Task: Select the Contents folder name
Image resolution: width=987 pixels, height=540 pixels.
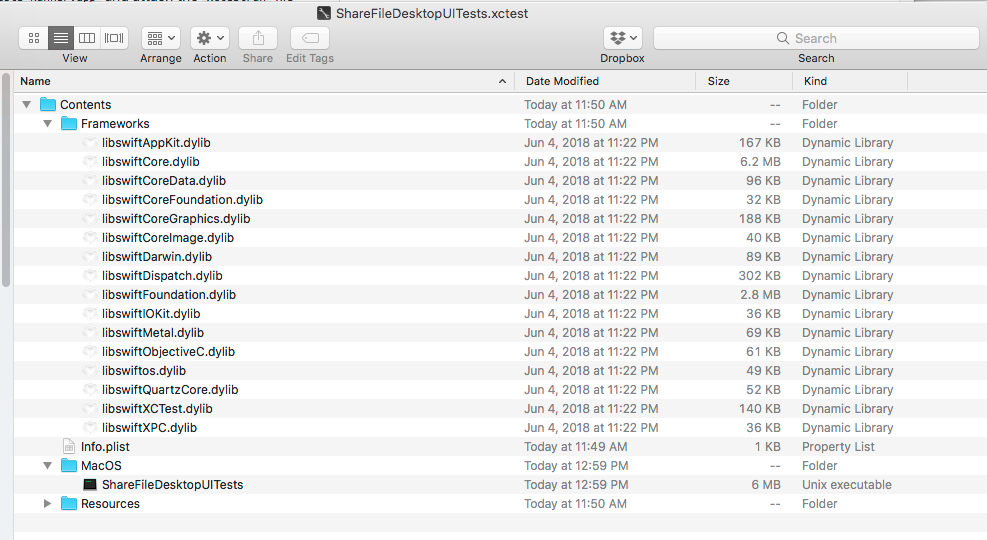Action: [x=86, y=104]
